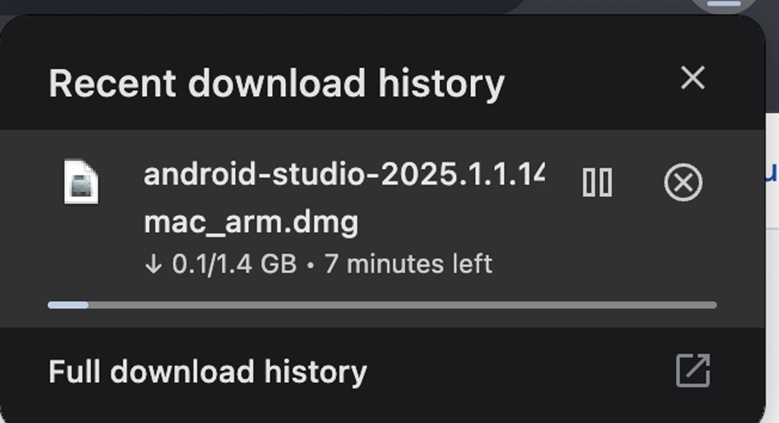Screen dimensions: 779x423
Task: Open the external-link icon for full history
Action: tap(692, 371)
